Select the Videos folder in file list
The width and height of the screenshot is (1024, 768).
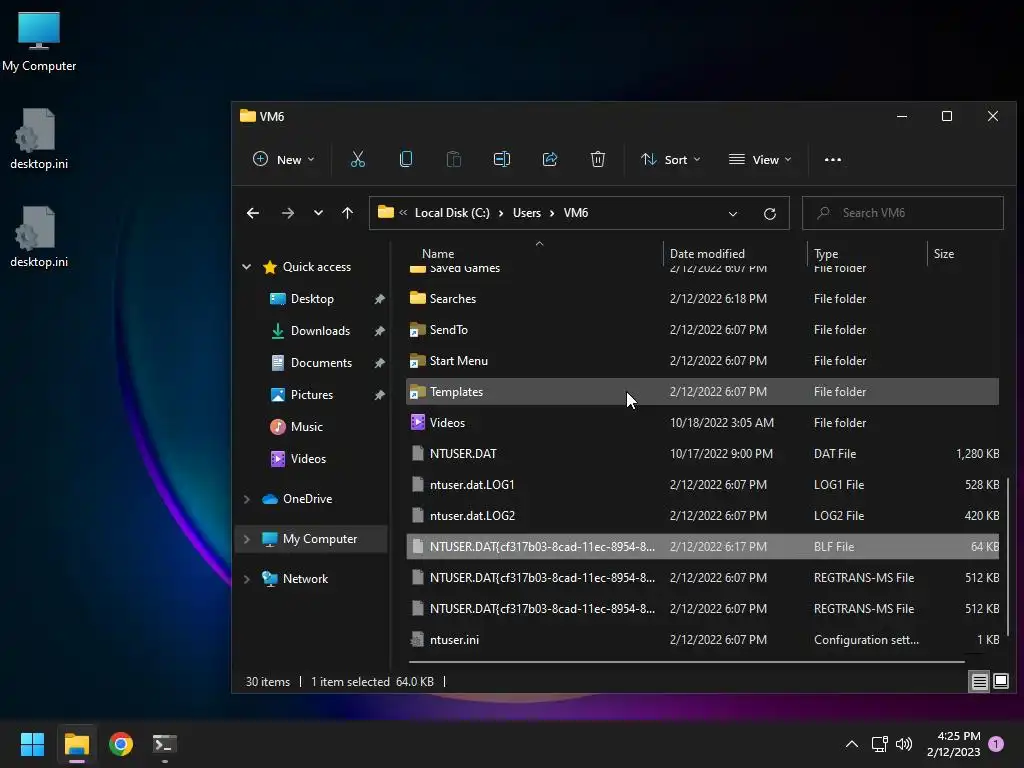tap(702, 423)
